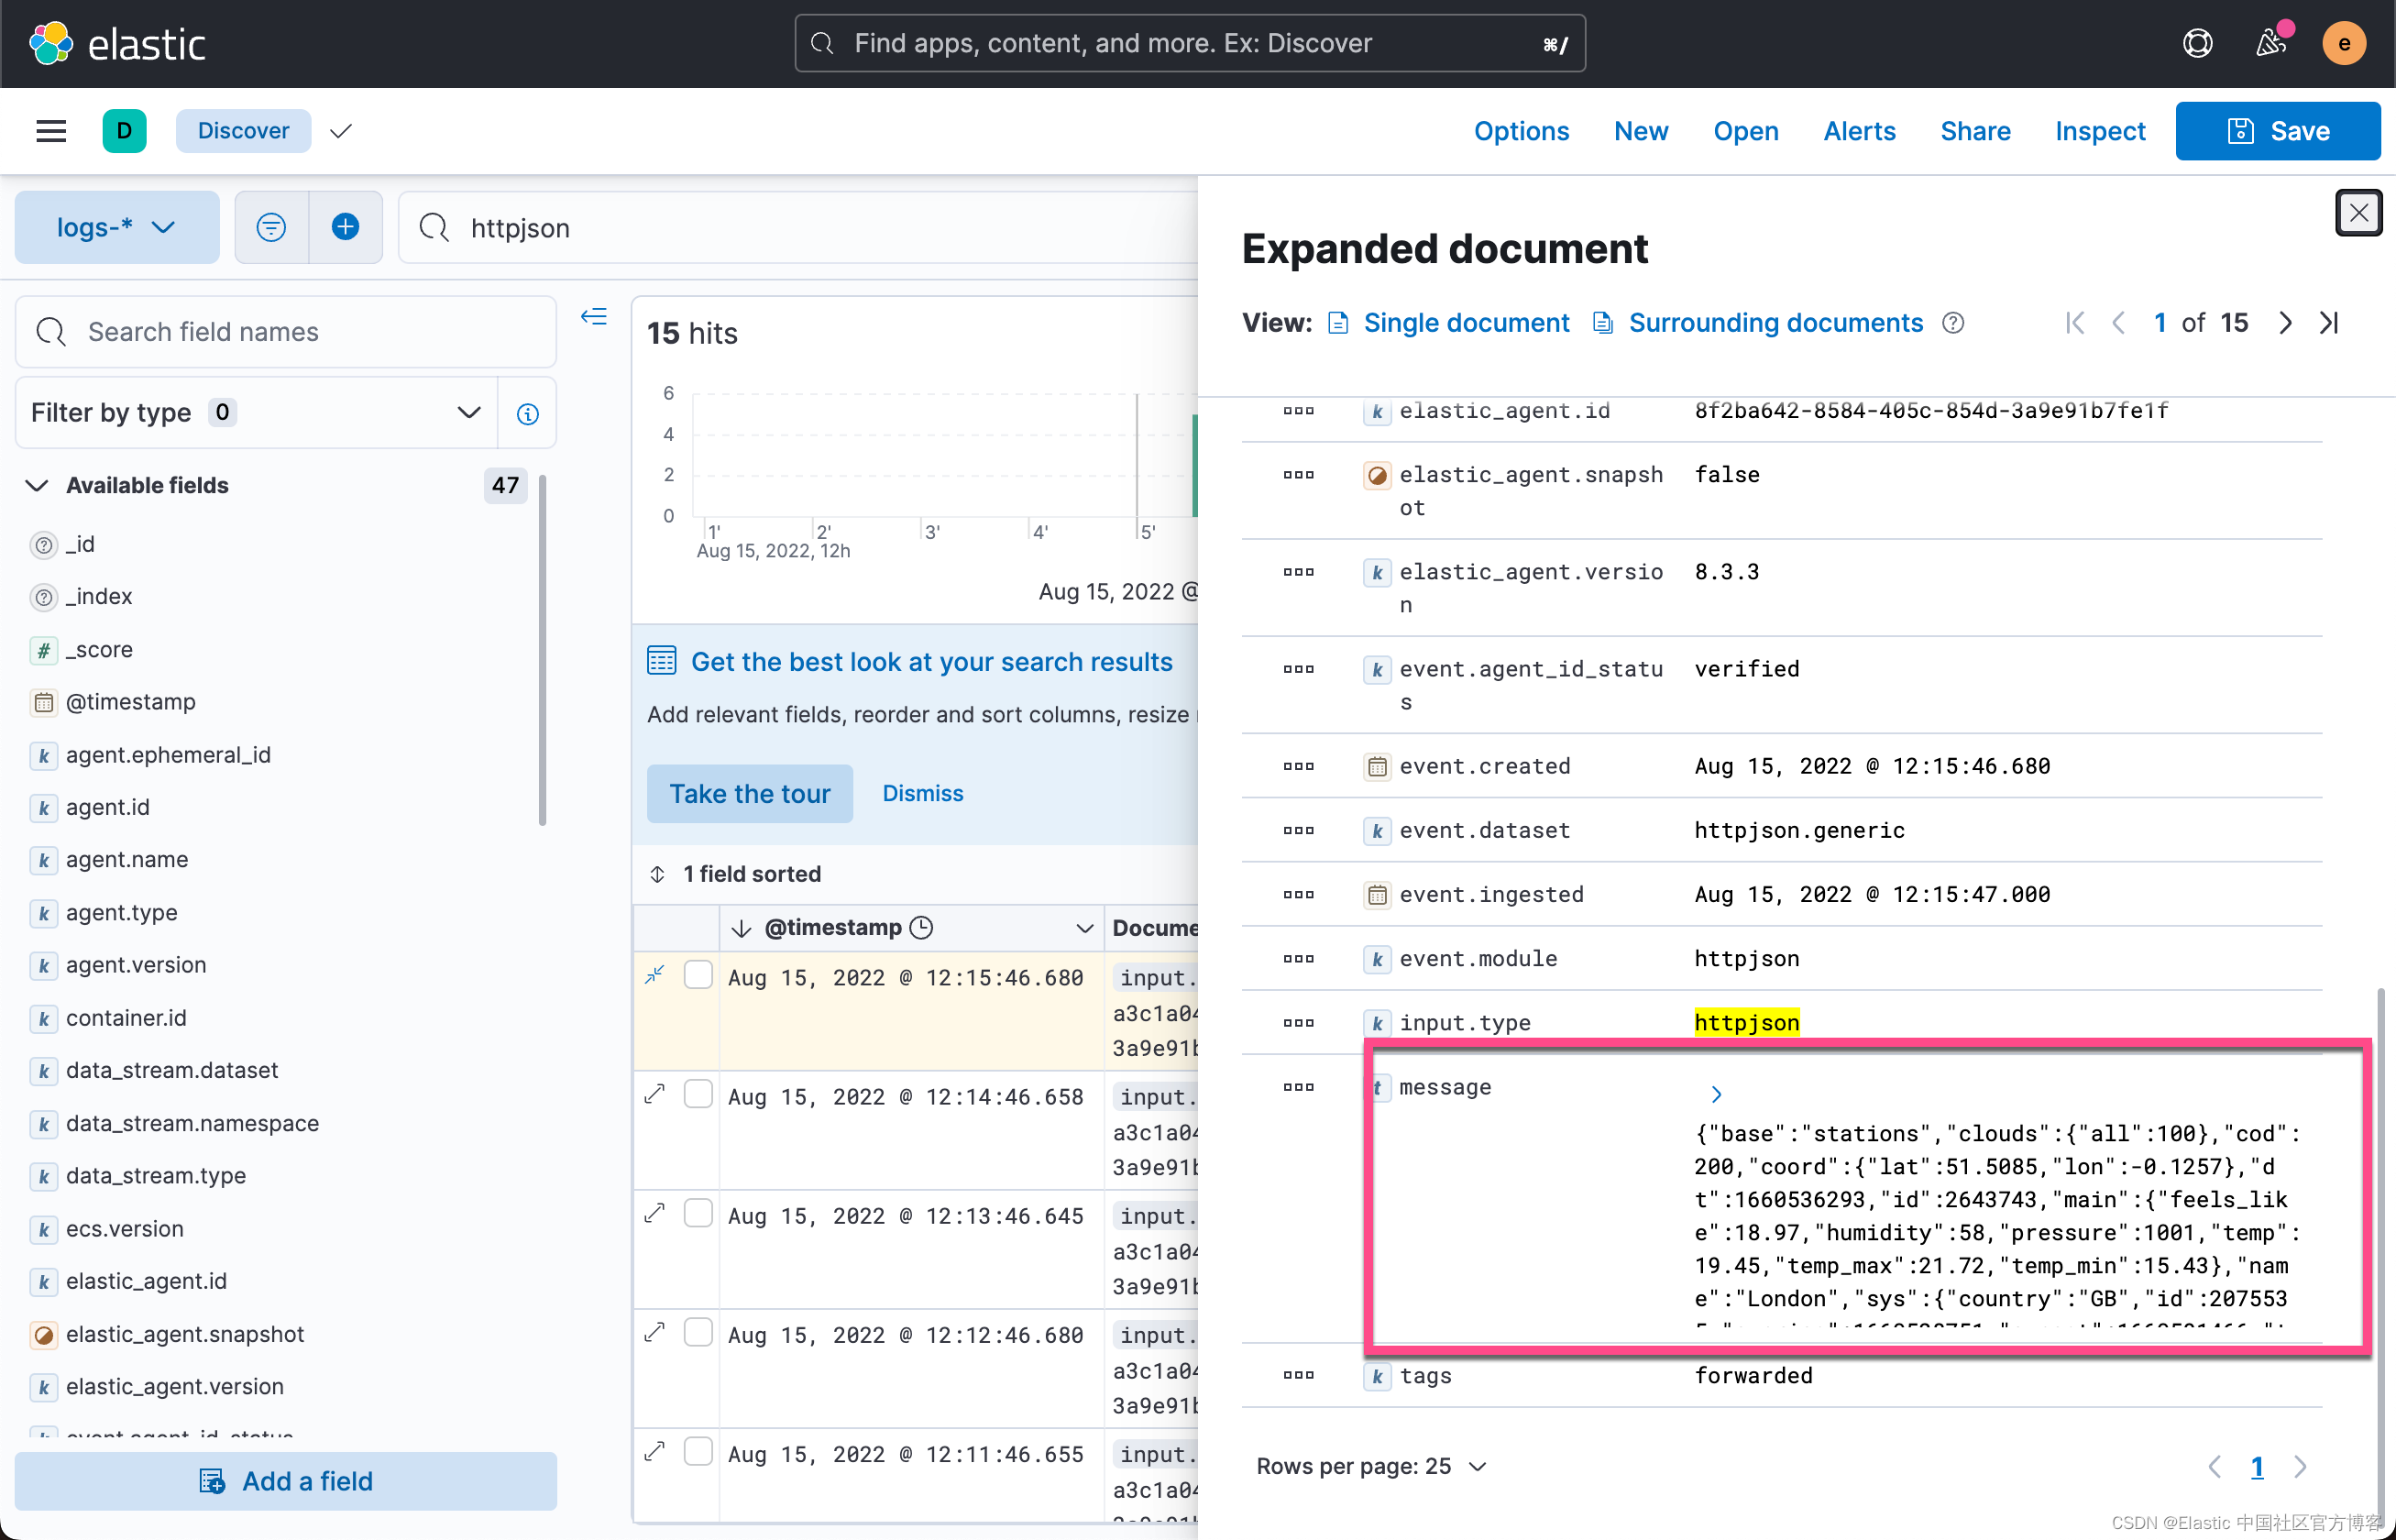
Task: Open actions menu beside the message field
Action: point(1297,1087)
